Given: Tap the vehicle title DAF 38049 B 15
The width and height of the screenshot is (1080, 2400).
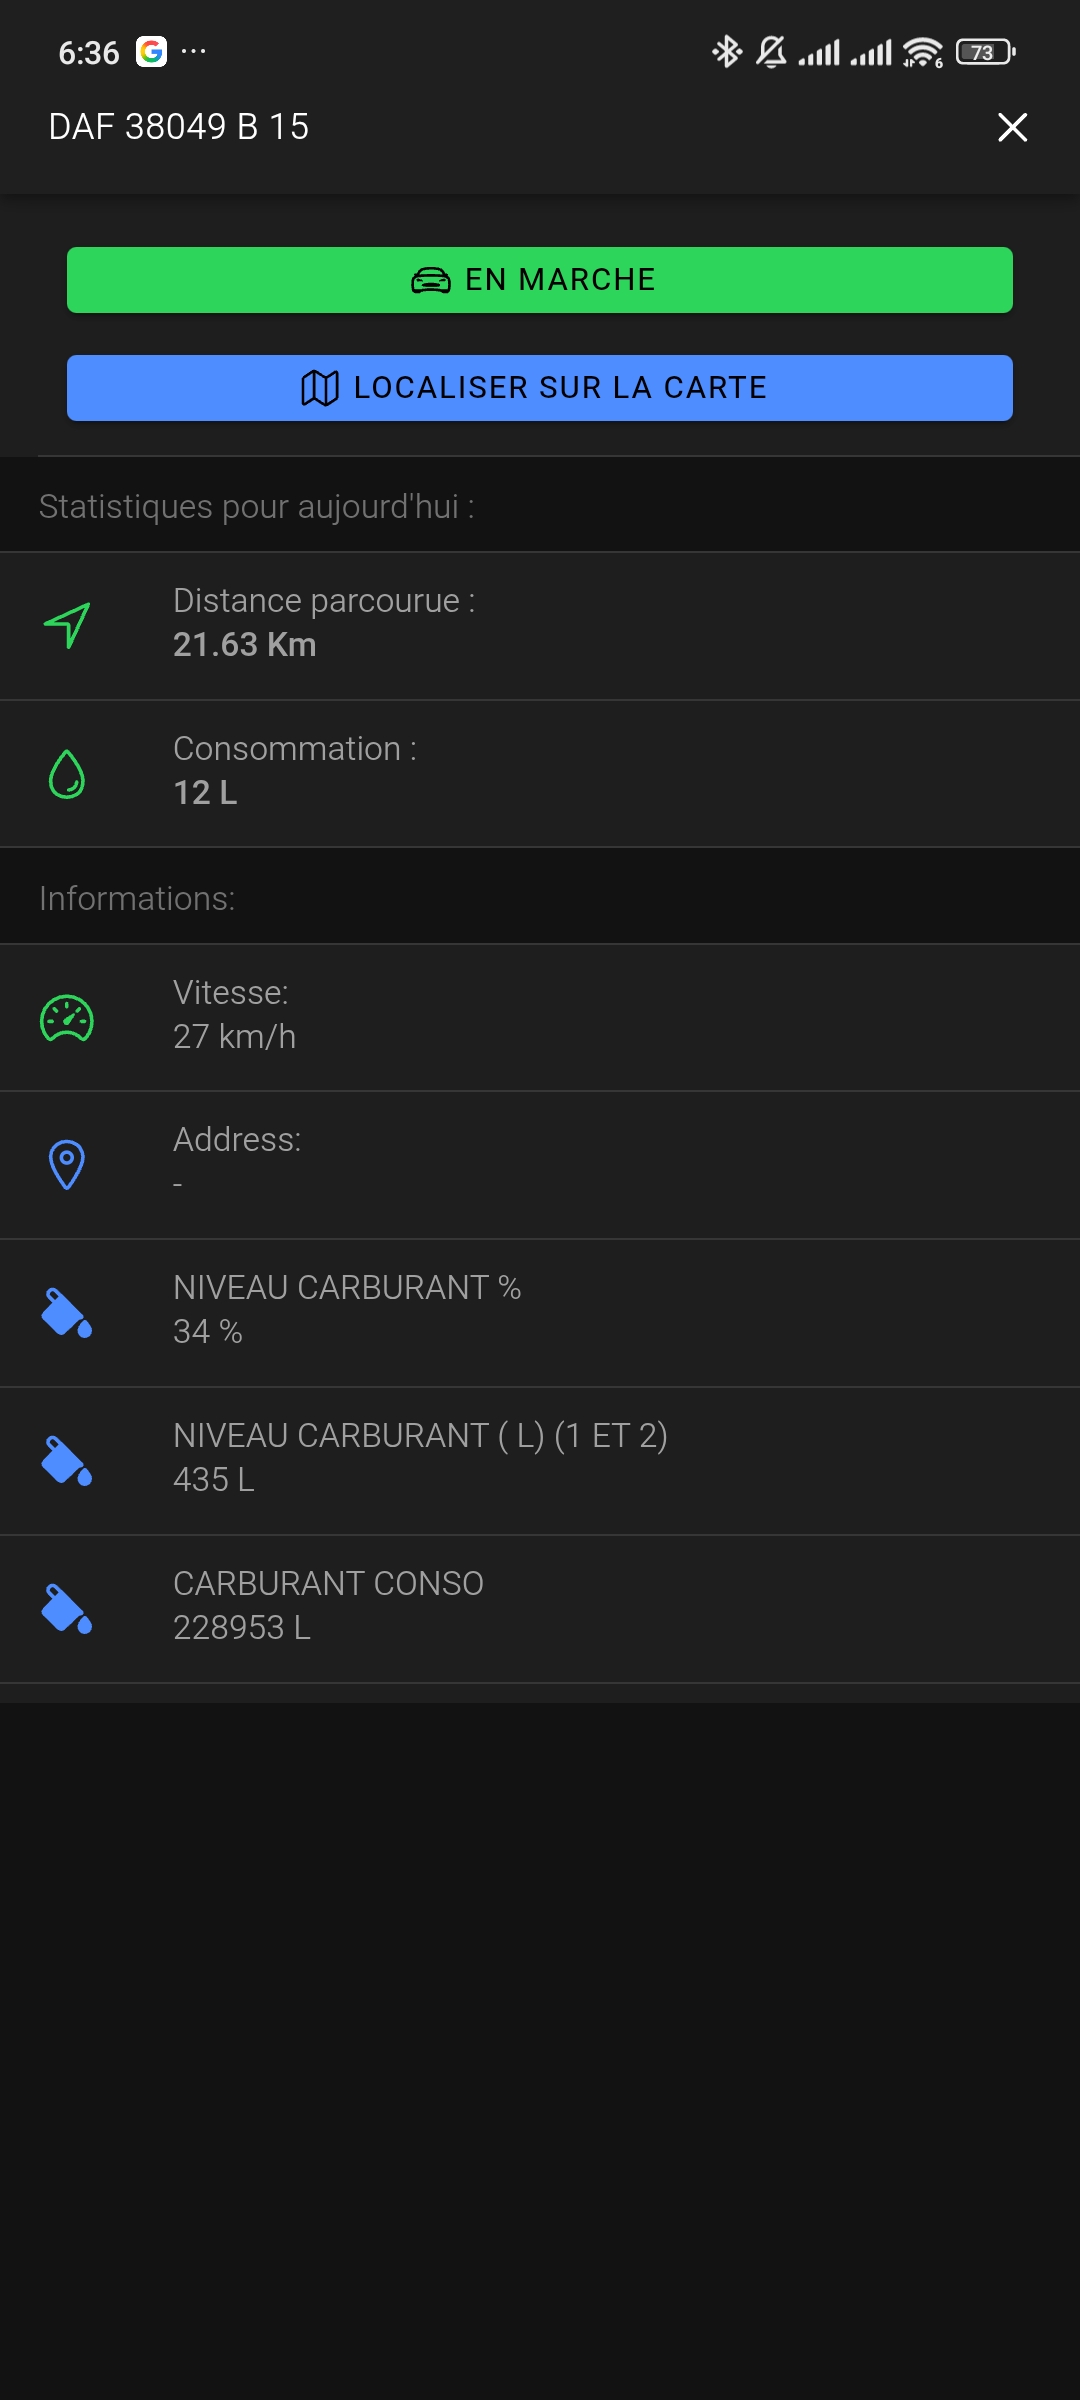Looking at the screenshot, I should click(179, 127).
